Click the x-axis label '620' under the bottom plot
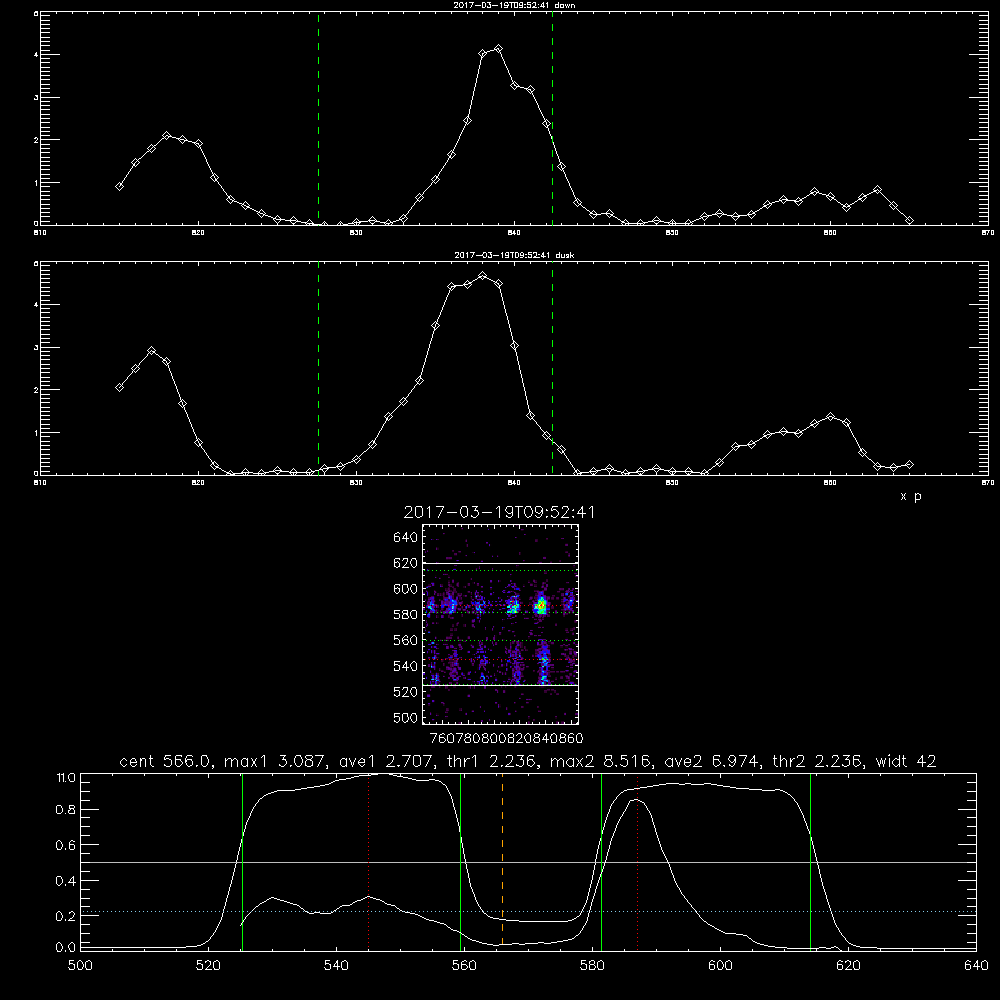The image size is (1000, 1000). coord(848,966)
